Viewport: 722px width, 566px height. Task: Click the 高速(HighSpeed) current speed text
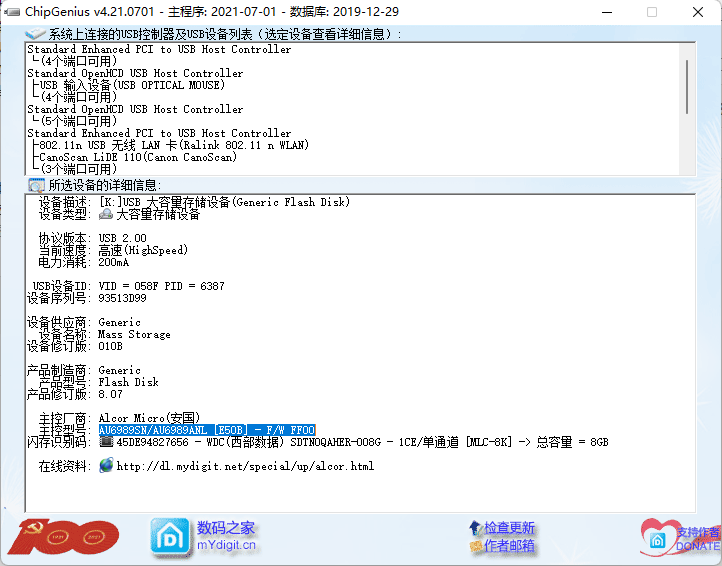tap(143, 250)
